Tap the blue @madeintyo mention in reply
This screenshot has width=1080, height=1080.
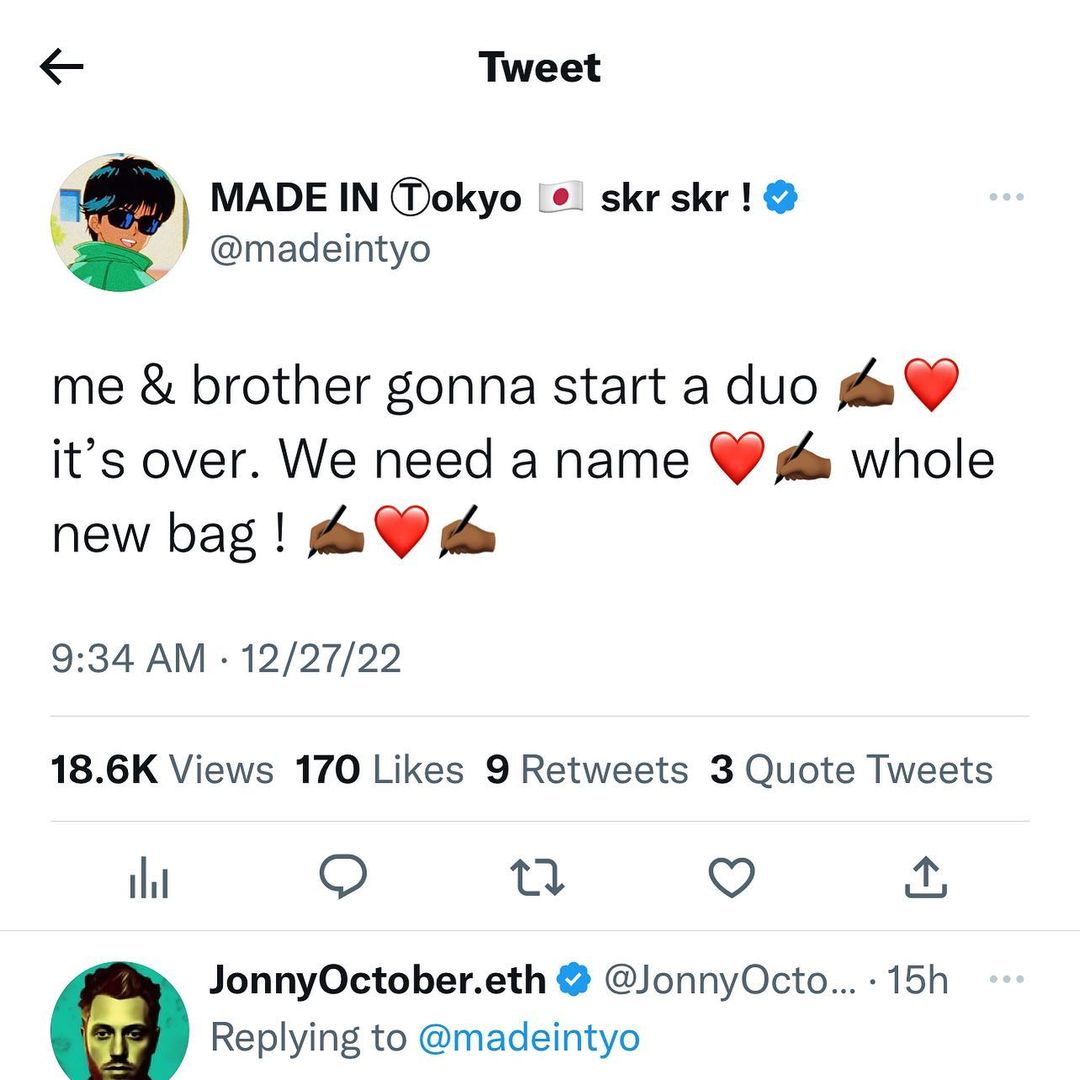(528, 1037)
